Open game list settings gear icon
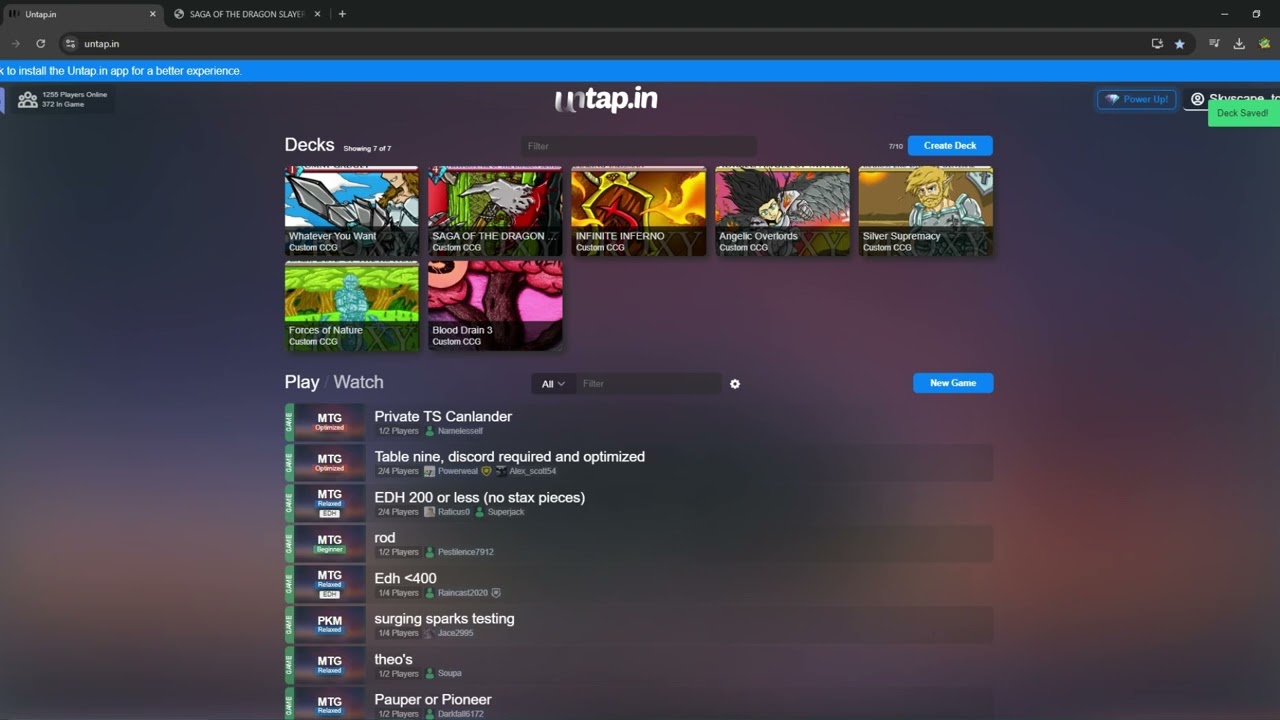Viewport: 1280px width, 720px height. (735, 384)
